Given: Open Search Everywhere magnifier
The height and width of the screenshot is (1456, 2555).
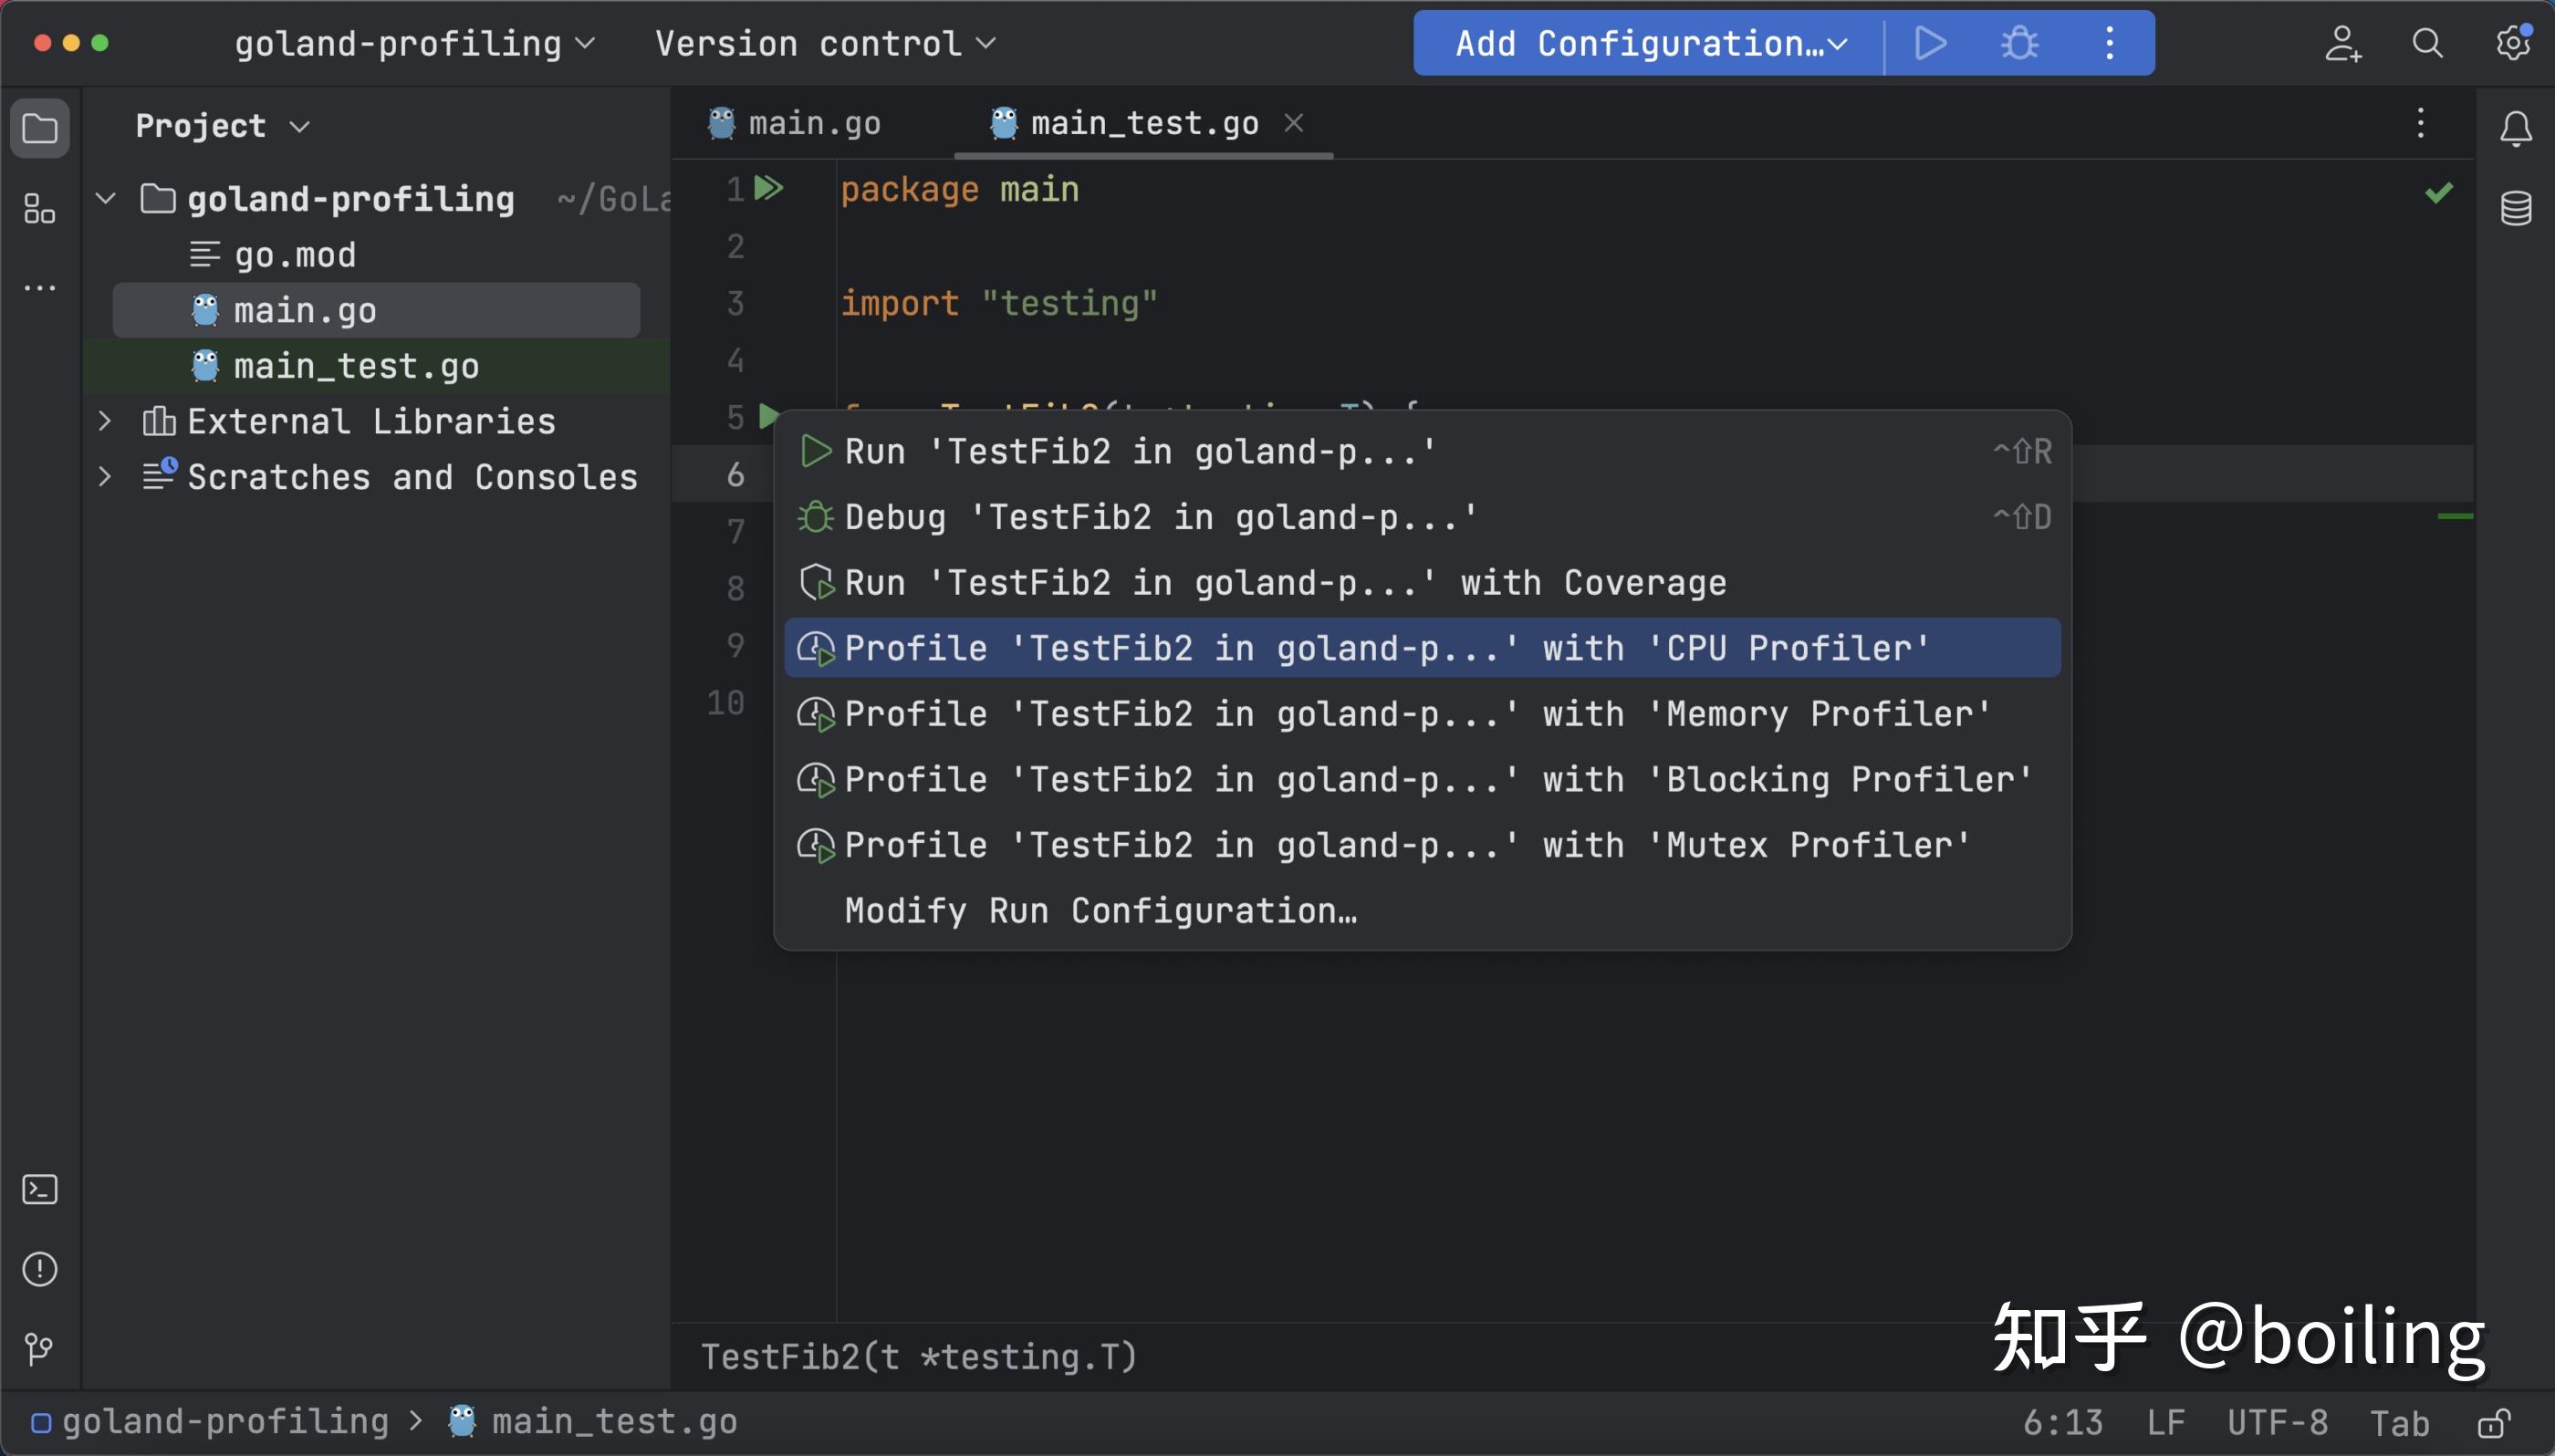Looking at the screenshot, I should (2427, 43).
